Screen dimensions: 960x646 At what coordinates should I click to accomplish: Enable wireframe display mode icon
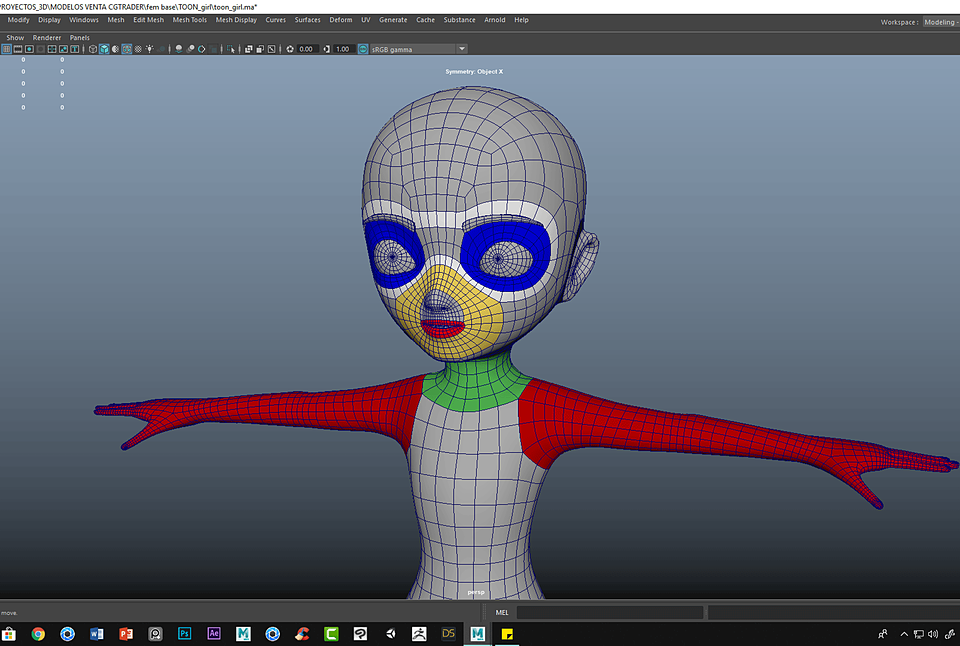tap(92, 48)
